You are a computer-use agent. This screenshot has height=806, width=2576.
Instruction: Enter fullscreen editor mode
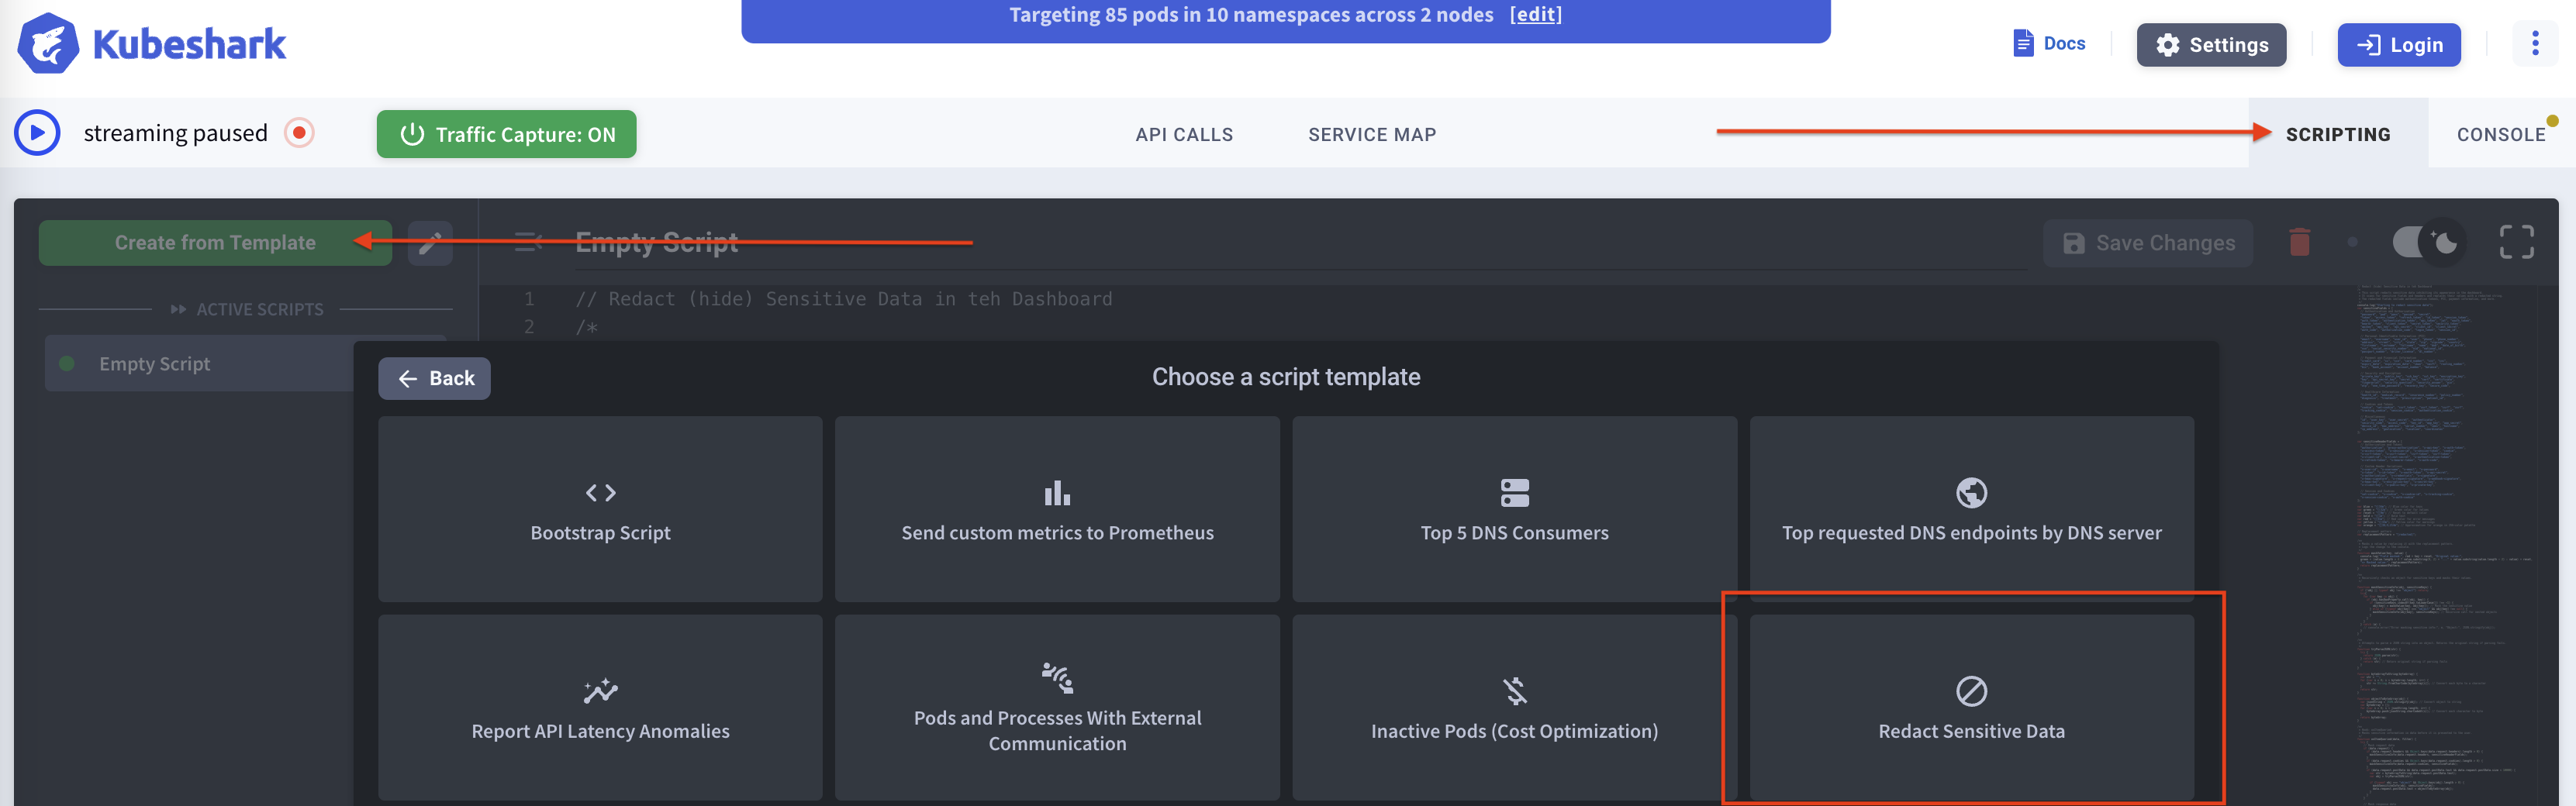2516,242
